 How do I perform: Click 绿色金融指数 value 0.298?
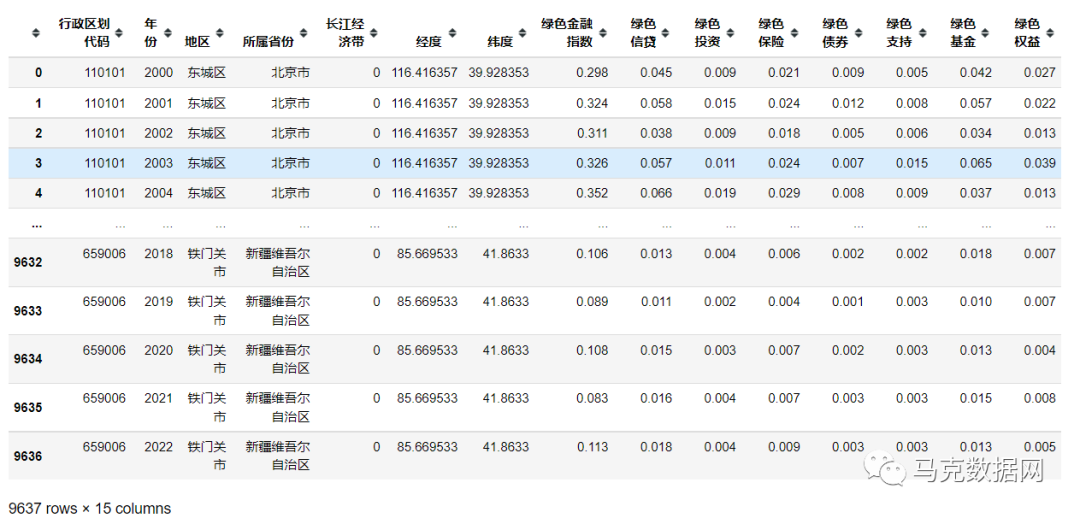tap(592, 72)
